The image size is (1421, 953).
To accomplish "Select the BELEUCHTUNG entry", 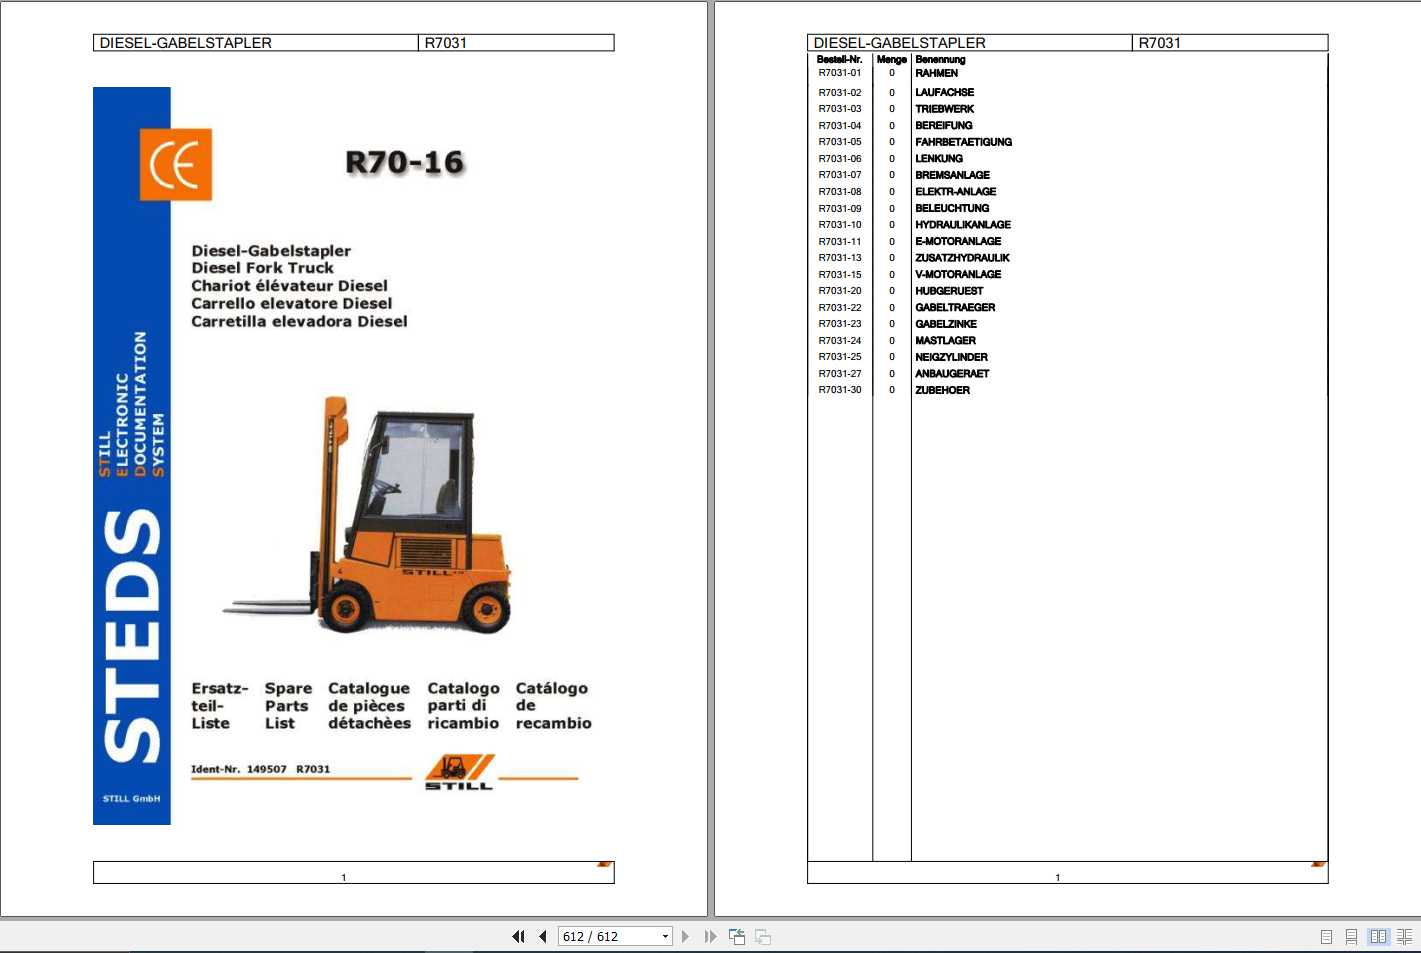I will pyautogui.click(x=952, y=208).
